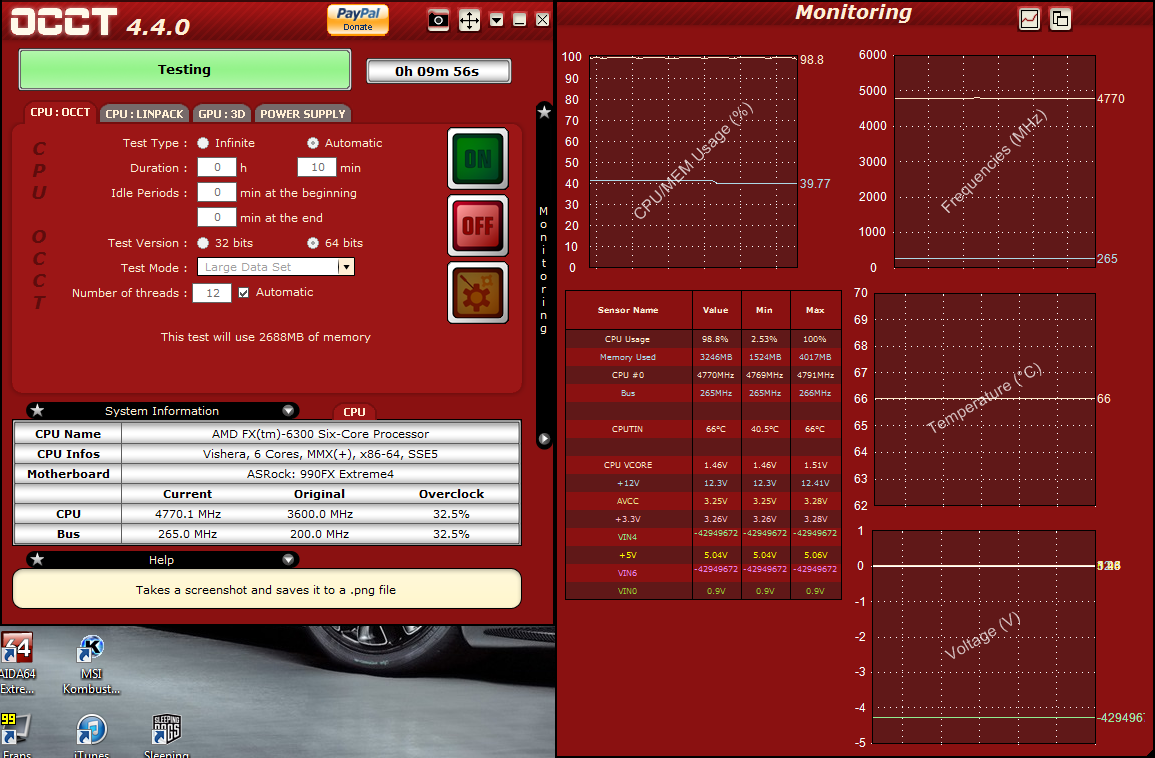The width and height of the screenshot is (1155, 758).
Task: Click the Sensor Name column header
Action: coord(628,310)
